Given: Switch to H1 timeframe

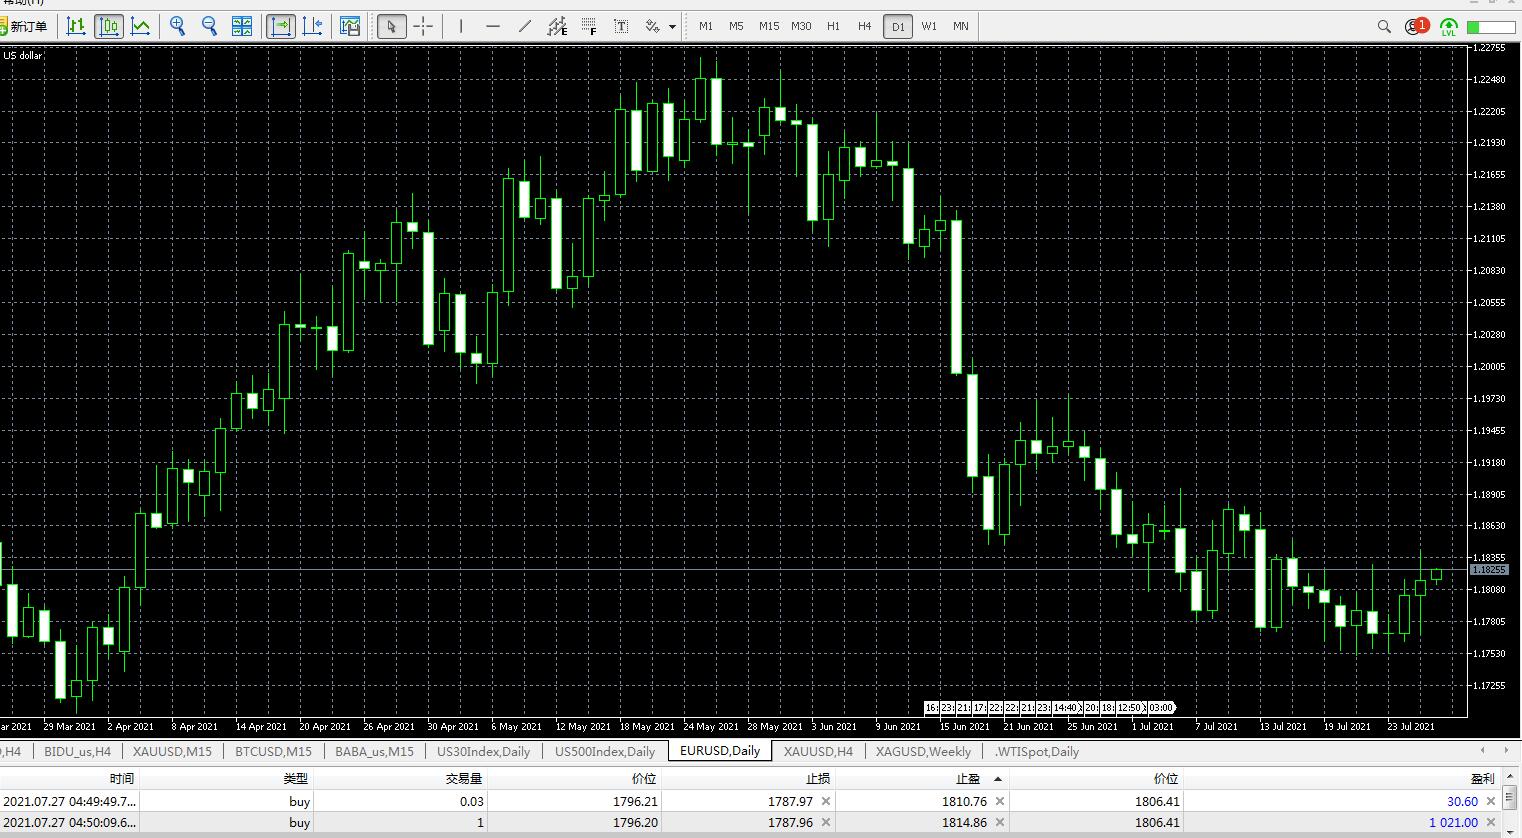Looking at the screenshot, I should [833, 27].
